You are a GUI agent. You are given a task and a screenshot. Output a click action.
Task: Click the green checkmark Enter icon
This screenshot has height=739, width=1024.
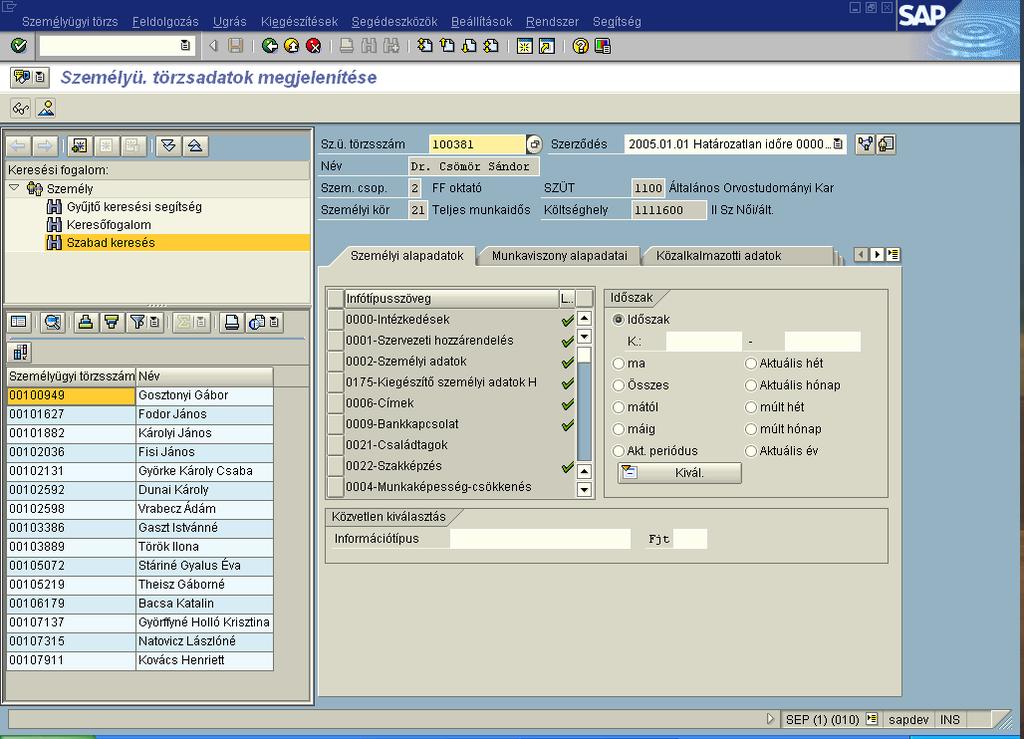point(19,46)
